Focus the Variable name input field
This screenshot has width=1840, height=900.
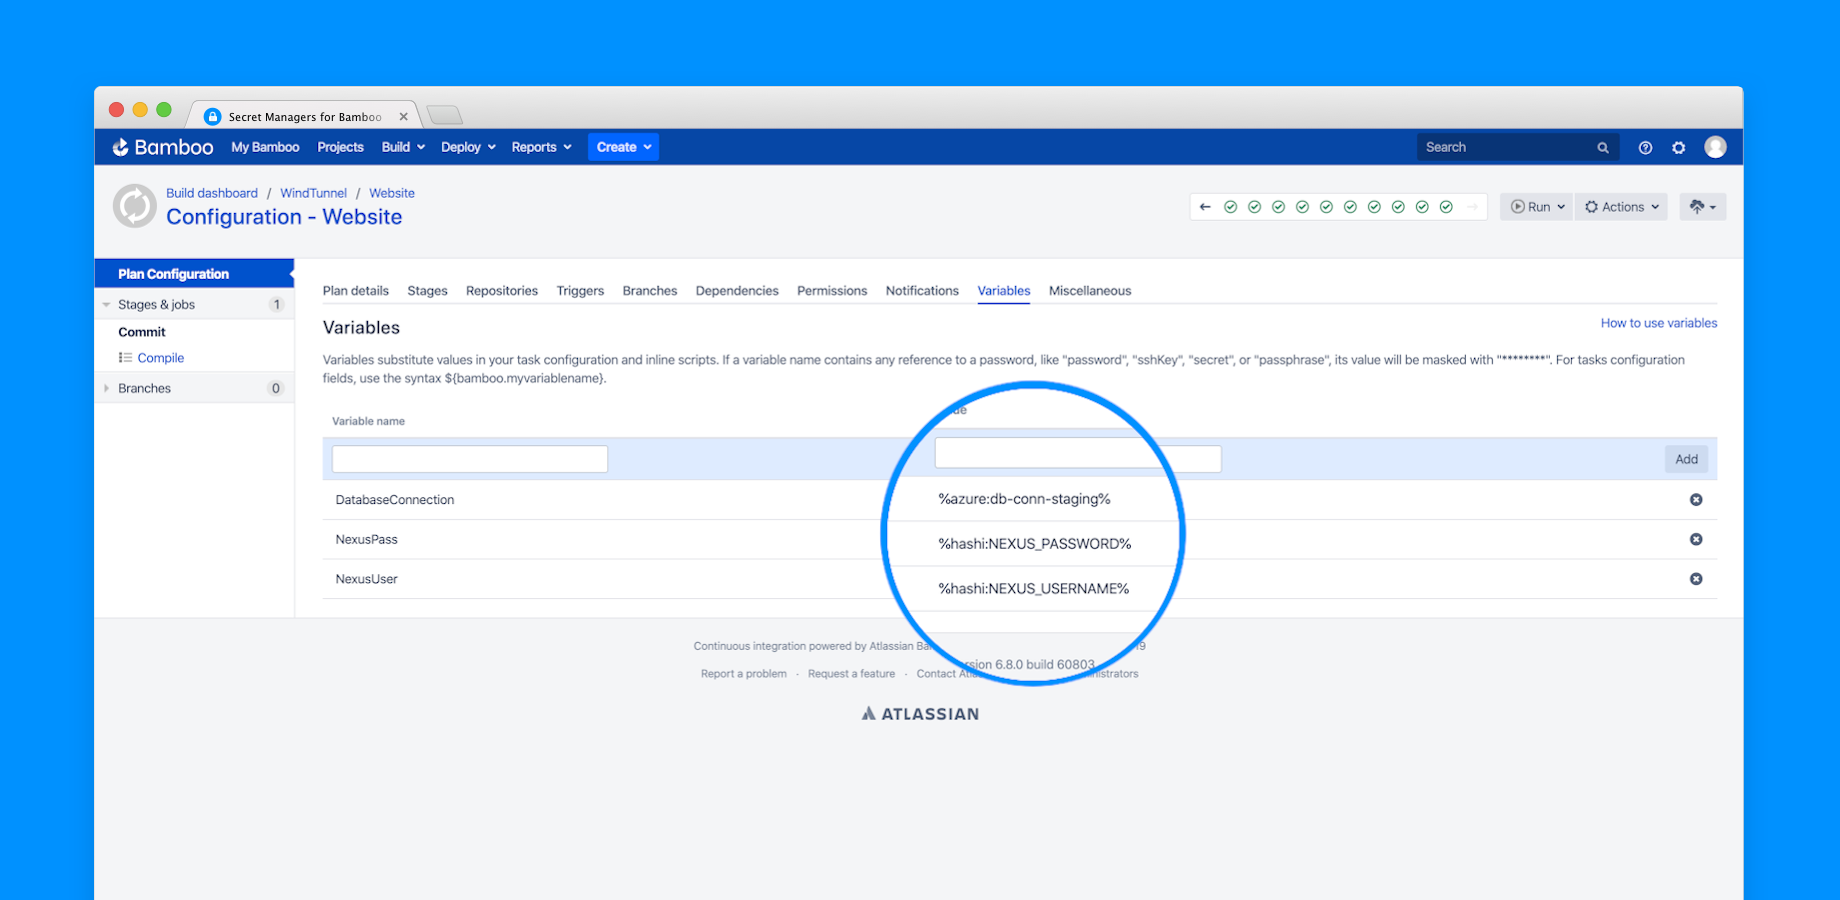tap(470, 459)
